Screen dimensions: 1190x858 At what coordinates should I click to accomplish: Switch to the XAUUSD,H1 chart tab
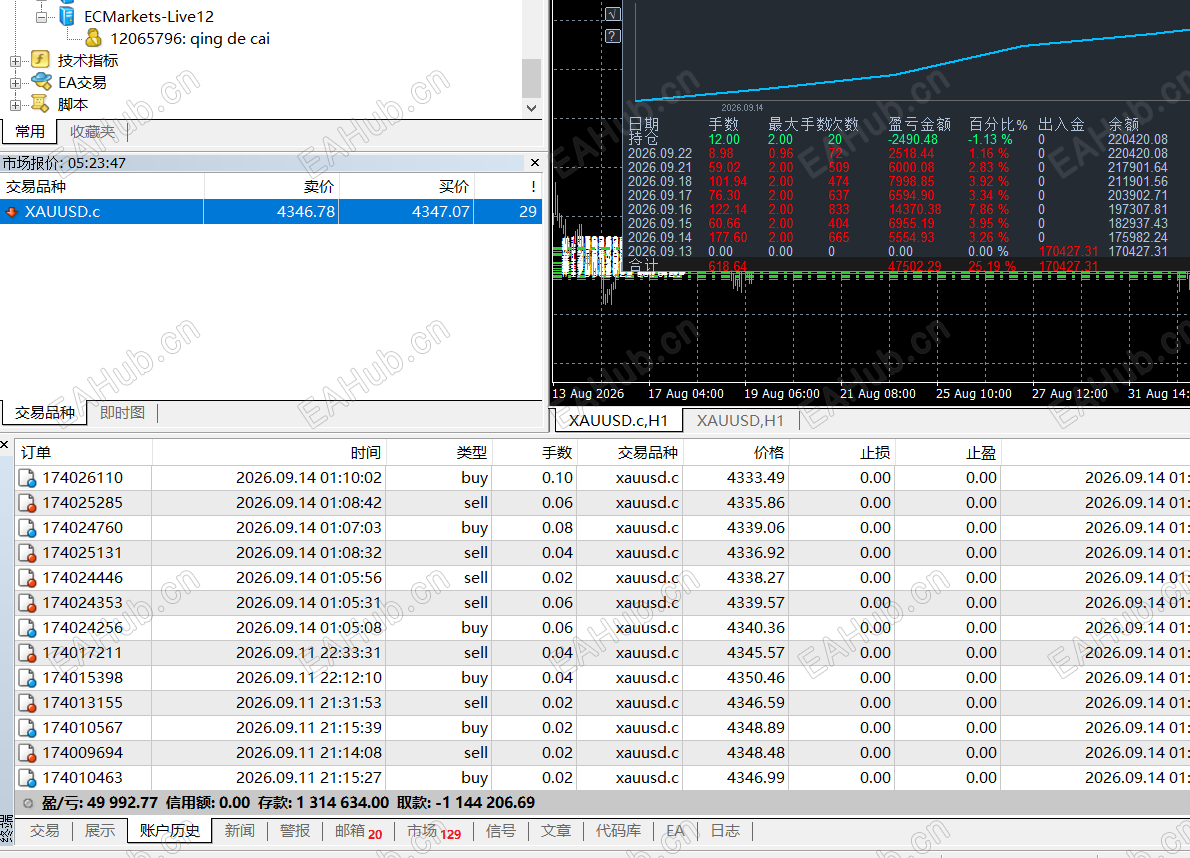(740, 420)
